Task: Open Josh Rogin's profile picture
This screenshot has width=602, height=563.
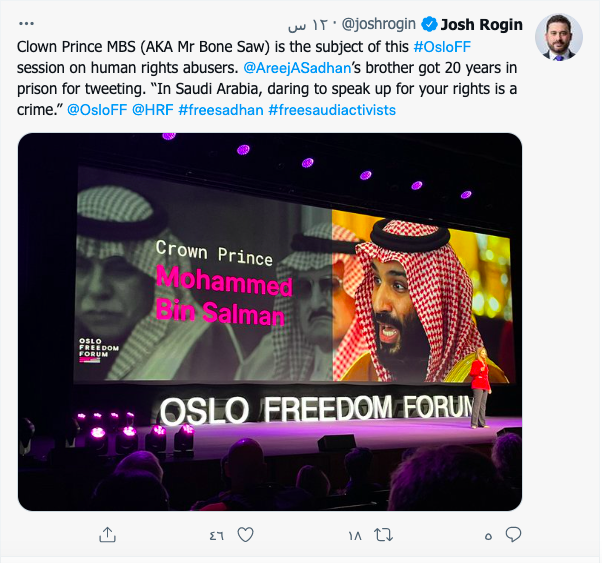Action: tap(559, 39)
